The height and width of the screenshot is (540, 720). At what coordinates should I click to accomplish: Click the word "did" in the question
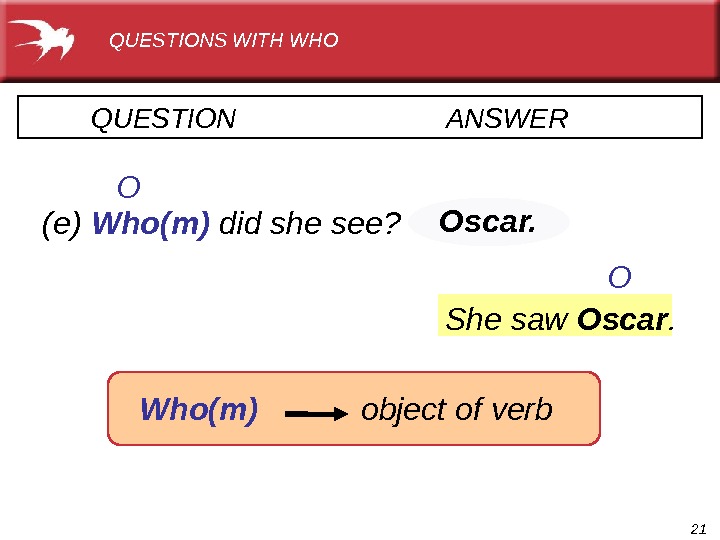(x=238, y=224)
